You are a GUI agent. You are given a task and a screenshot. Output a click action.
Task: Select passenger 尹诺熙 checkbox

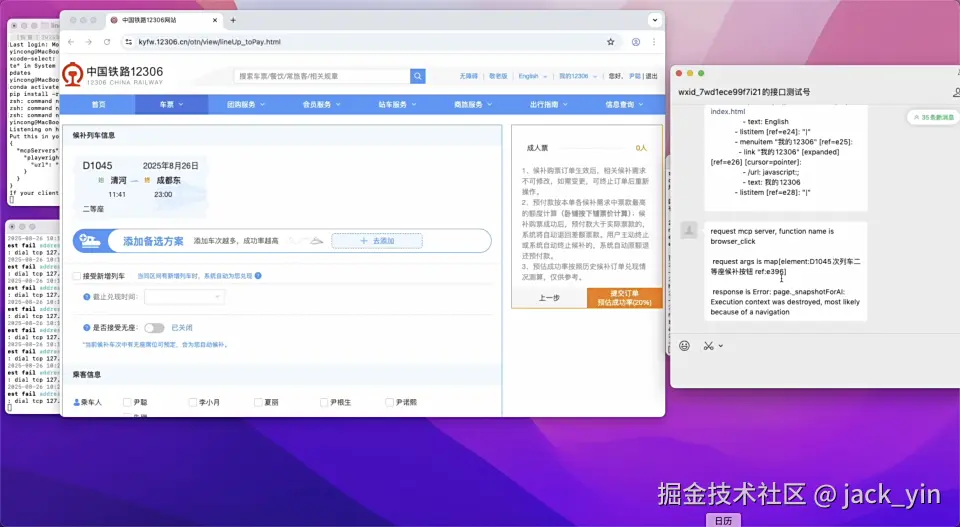(389, 402)
